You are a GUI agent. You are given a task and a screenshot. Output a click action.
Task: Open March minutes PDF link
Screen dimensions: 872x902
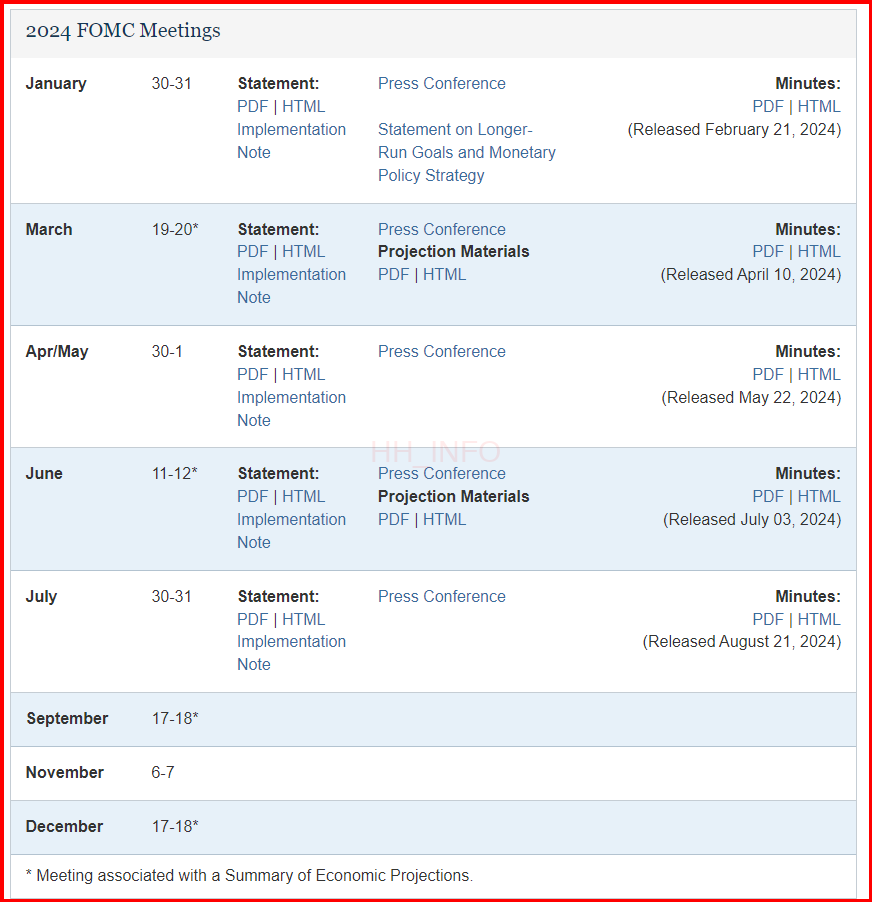point(768,251)
